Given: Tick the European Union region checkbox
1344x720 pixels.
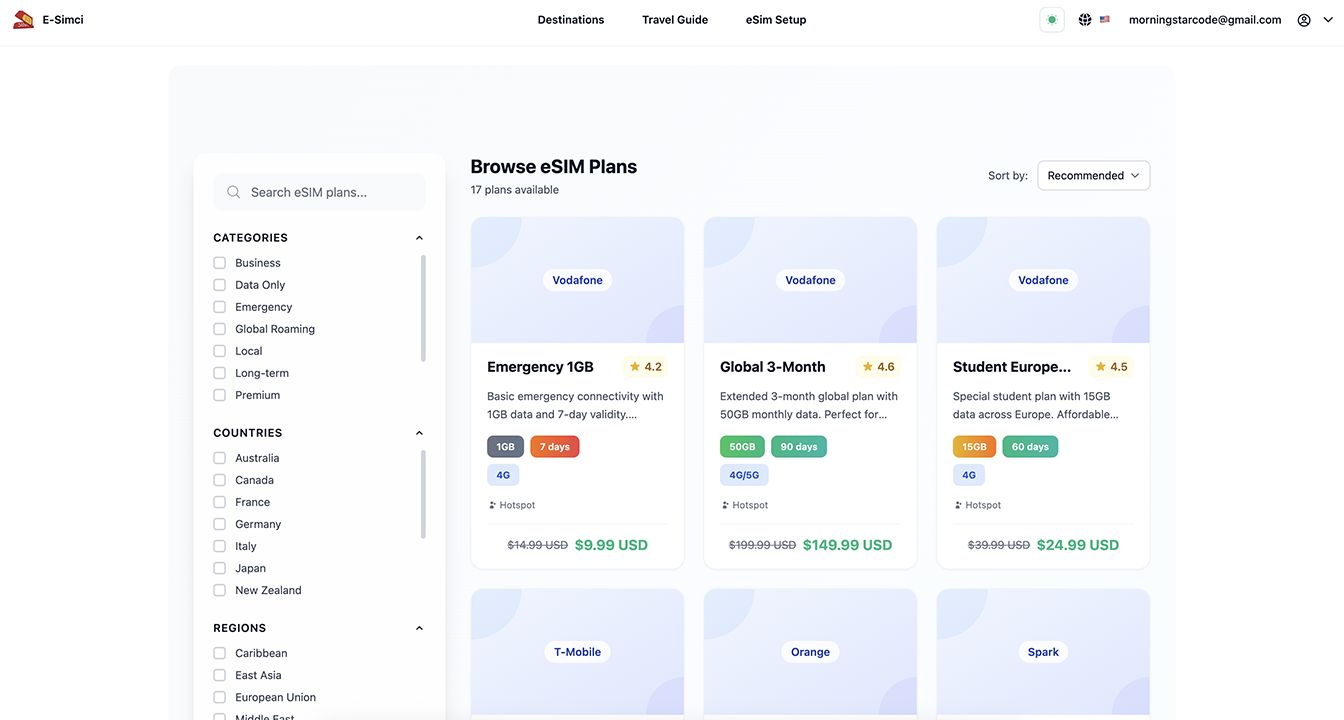Looking at the screenshot, I should coord(220,697).
